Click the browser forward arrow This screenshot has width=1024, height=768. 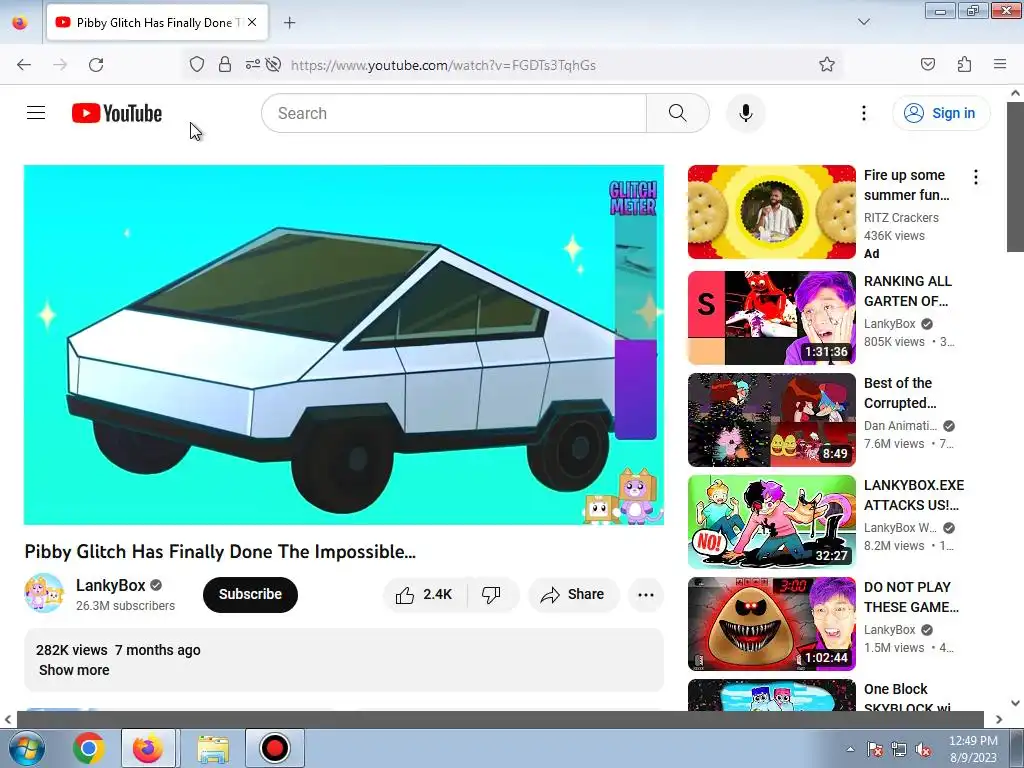[60, 65]
